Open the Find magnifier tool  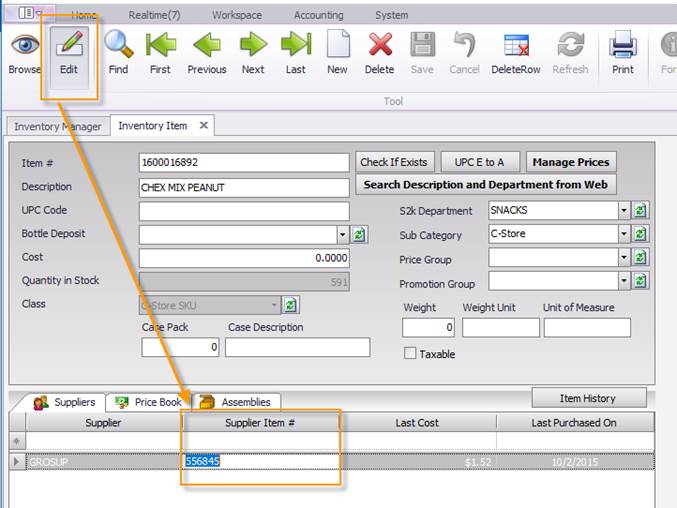(118, 46)
